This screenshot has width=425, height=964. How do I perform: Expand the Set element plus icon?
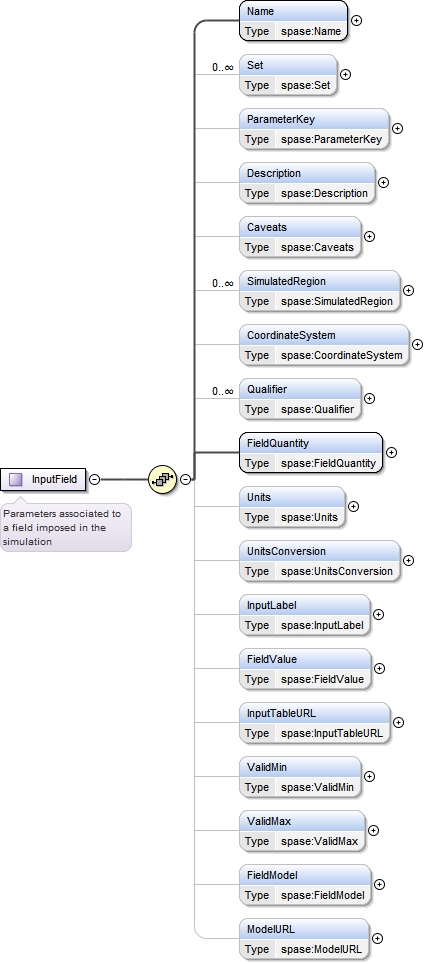(x=346, y=74)
